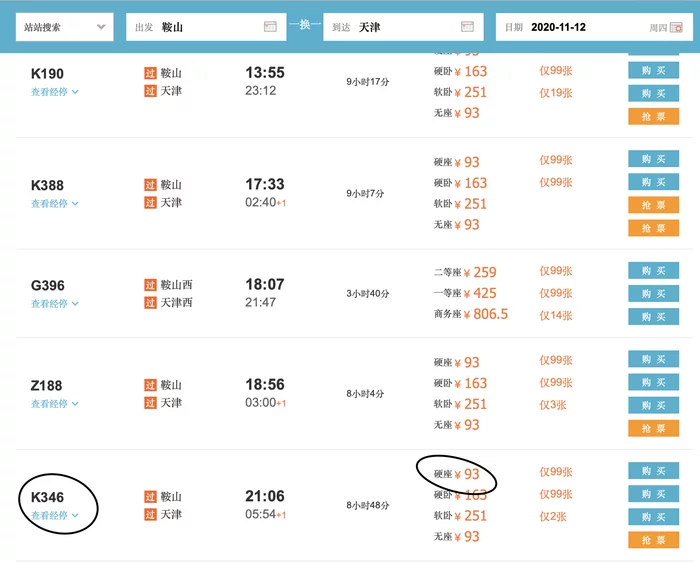Click the icon in the 出发 鞍山 field
700x563 pixels.
click(x=270, y=27)
